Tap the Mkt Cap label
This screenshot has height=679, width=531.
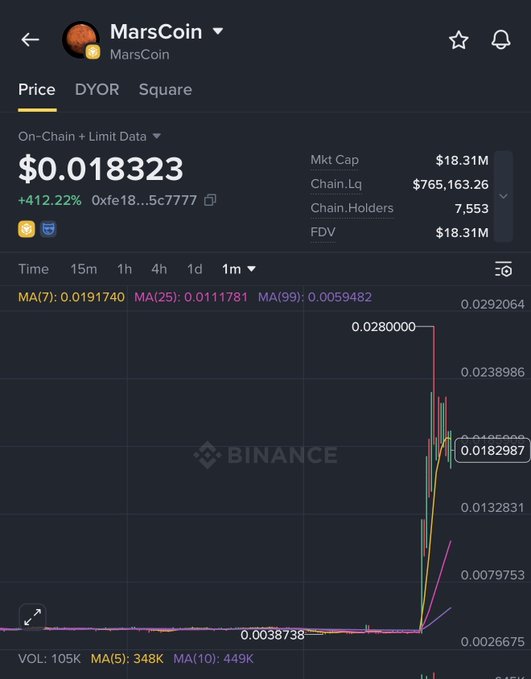334,160
